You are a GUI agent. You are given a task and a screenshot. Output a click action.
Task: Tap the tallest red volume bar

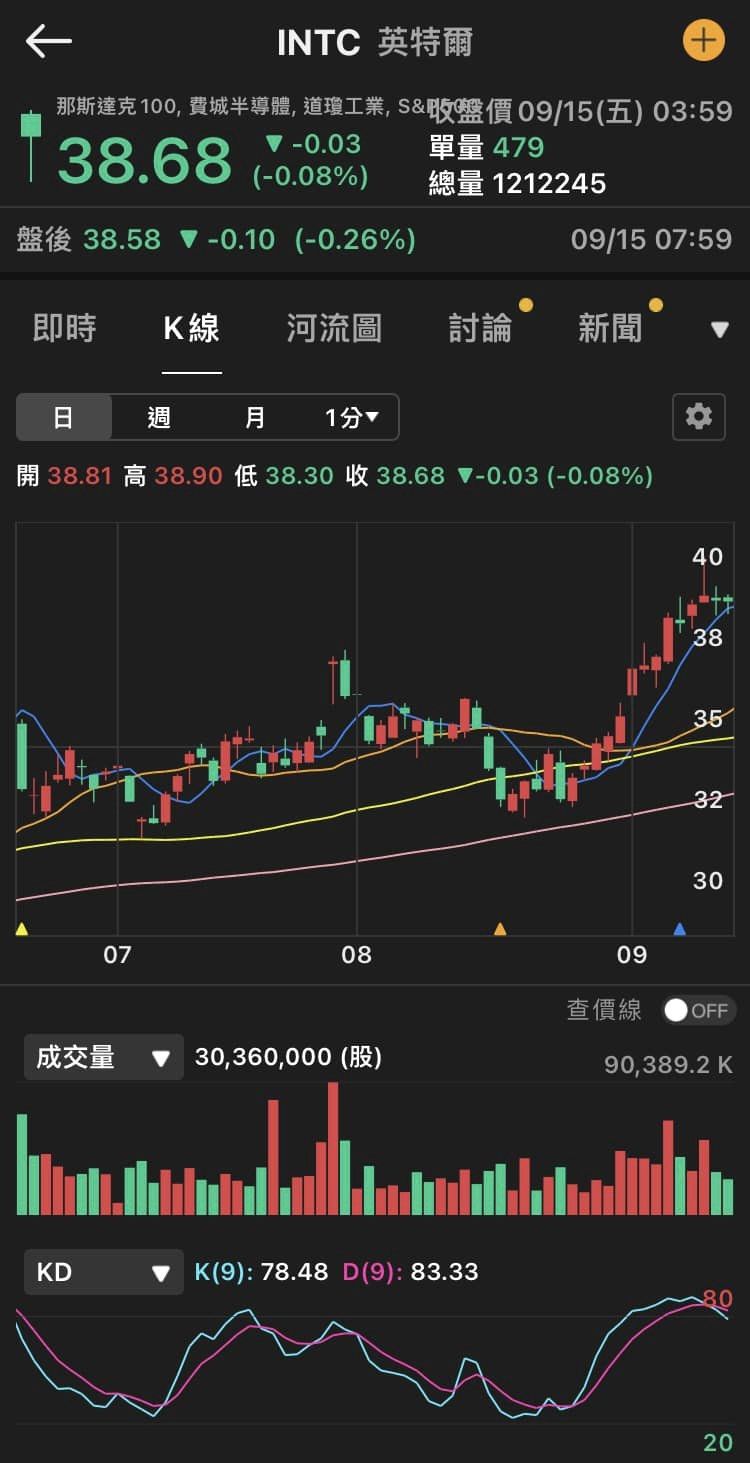click(333, 1148)
